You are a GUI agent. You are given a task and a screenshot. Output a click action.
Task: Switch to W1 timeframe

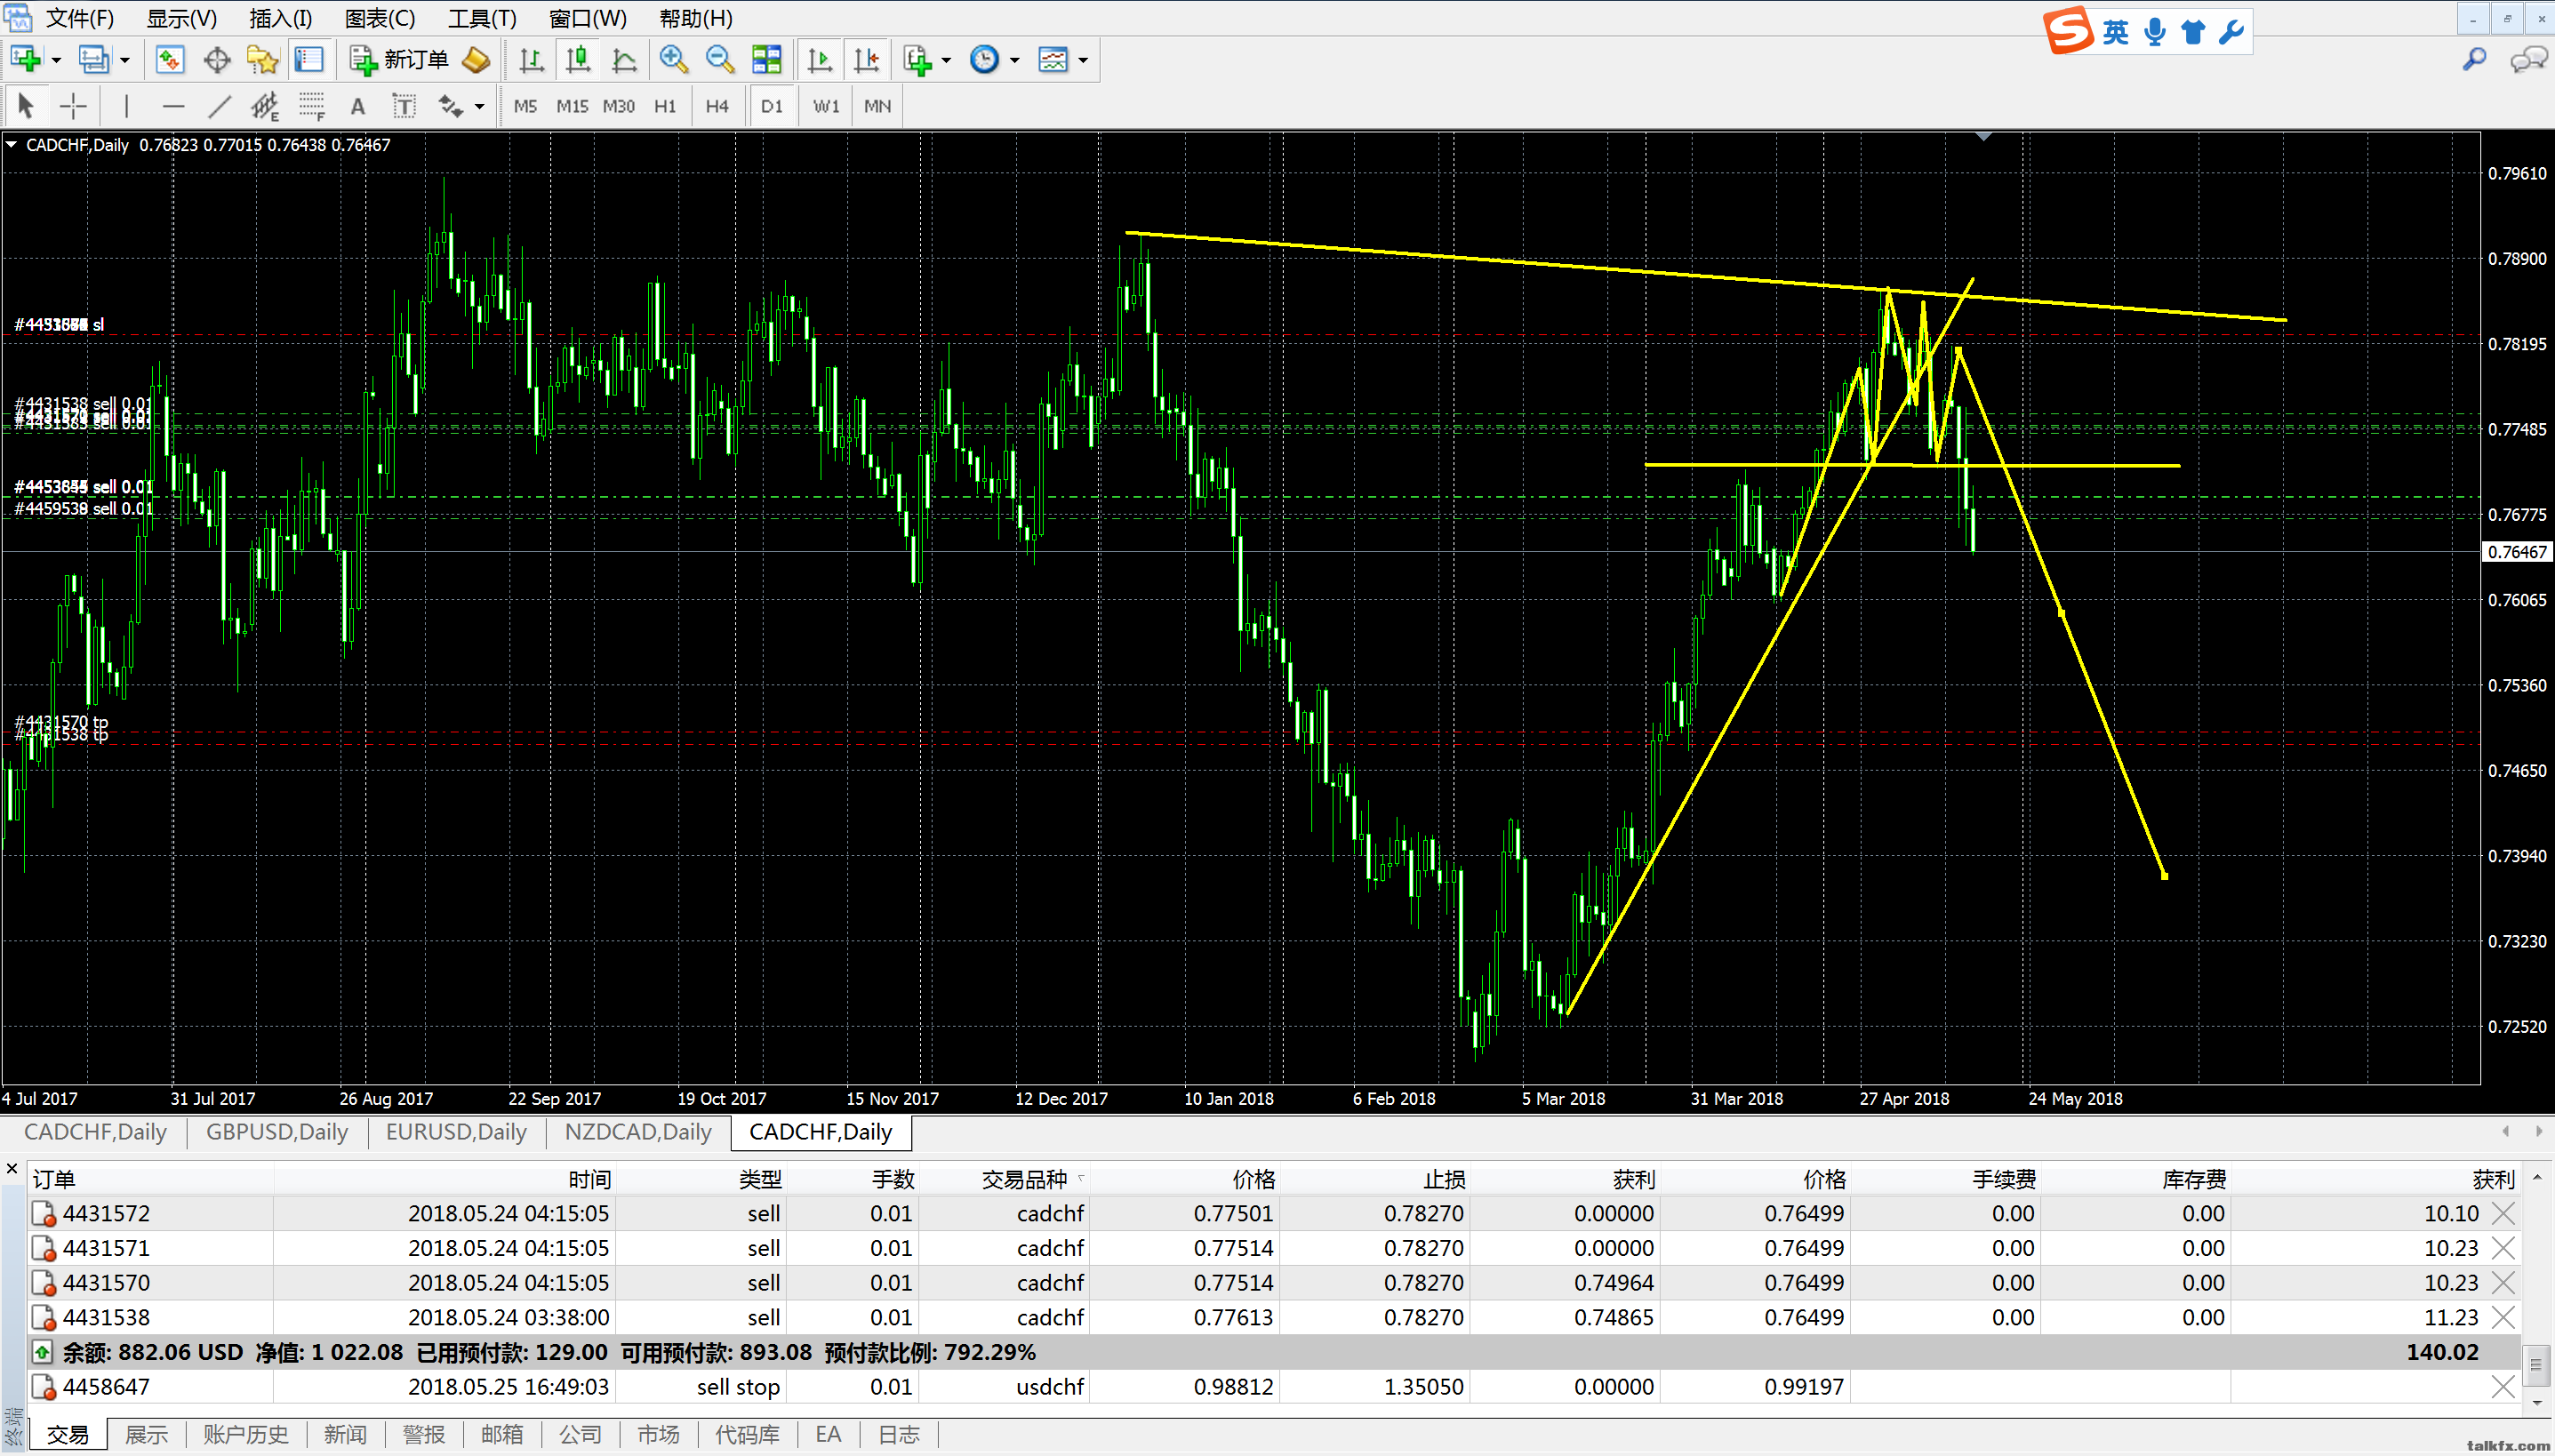pos(826,106)
